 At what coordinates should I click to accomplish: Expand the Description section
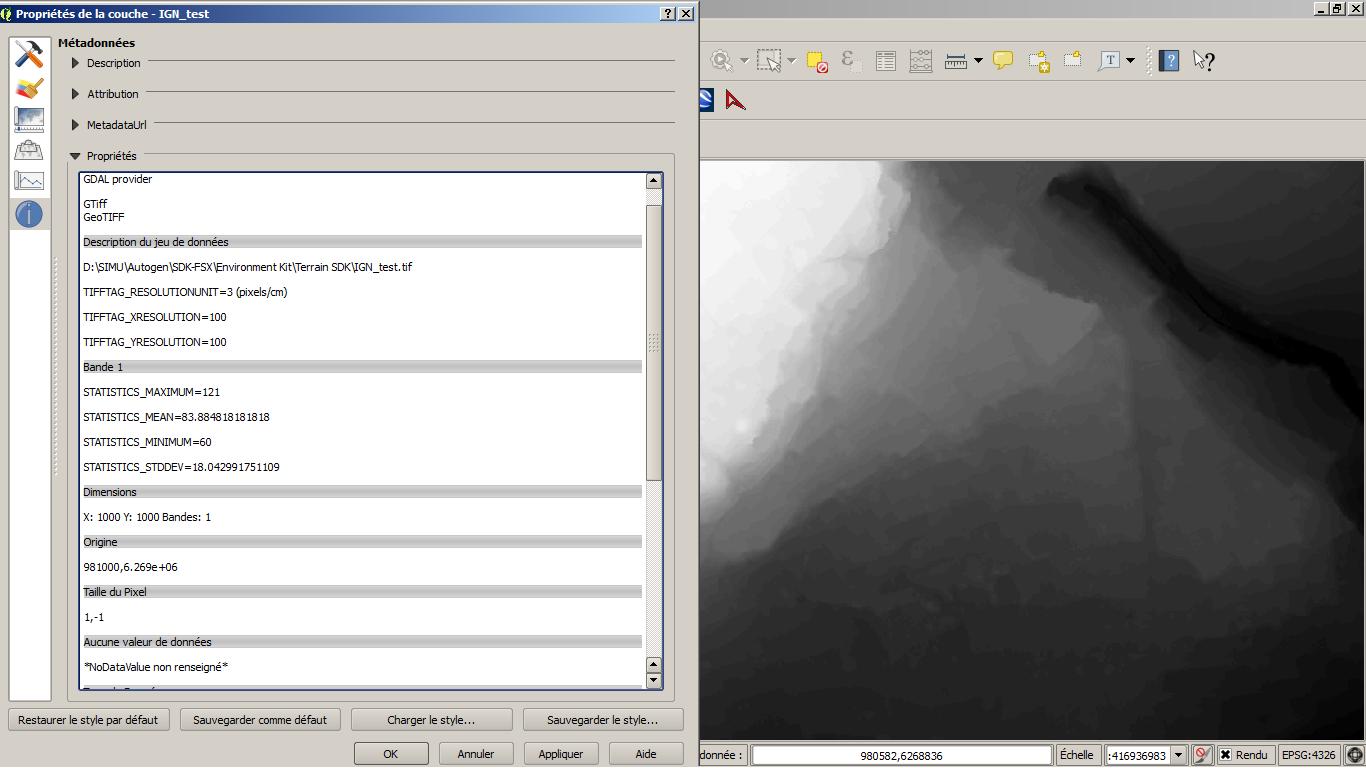[76, 63]
